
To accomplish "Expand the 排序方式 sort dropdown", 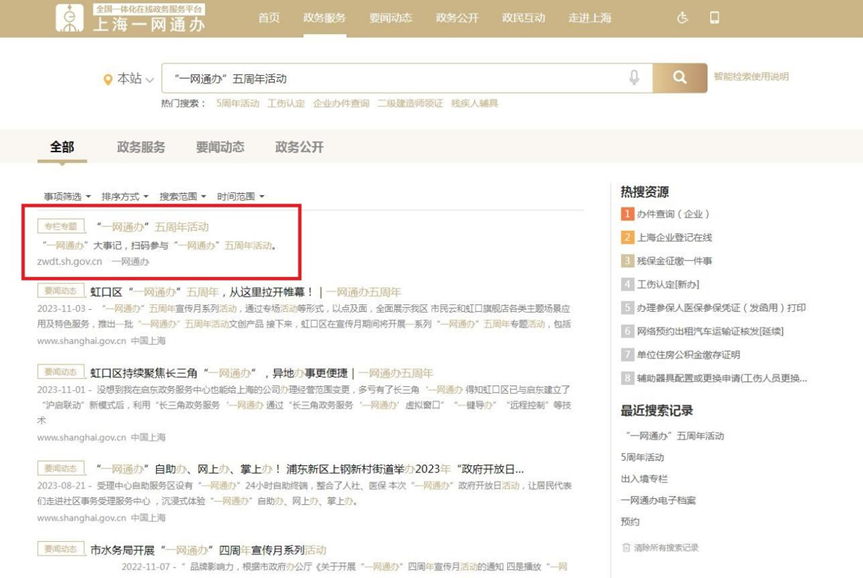I will 125,197.
